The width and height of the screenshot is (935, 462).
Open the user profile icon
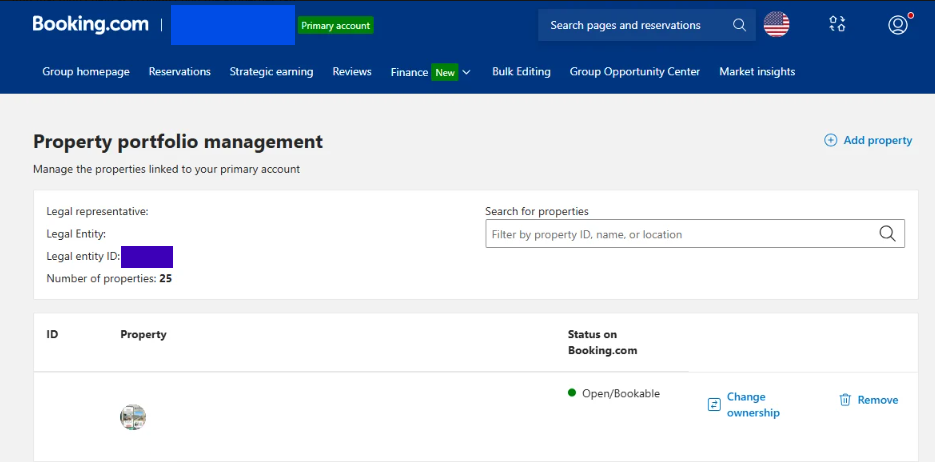pos(897,24)
